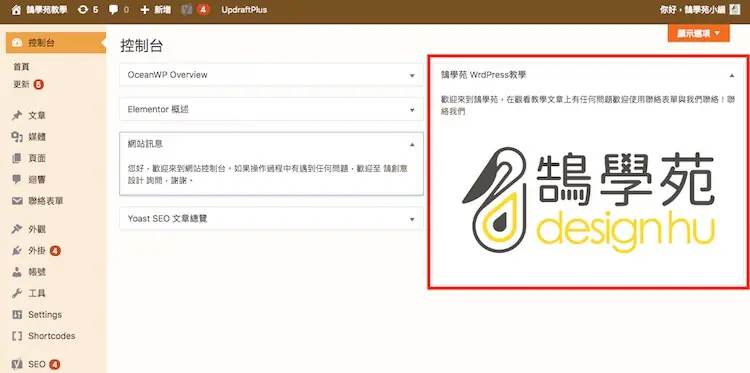Expand the Elementor 概述 widget arrow

pos(412,110)
